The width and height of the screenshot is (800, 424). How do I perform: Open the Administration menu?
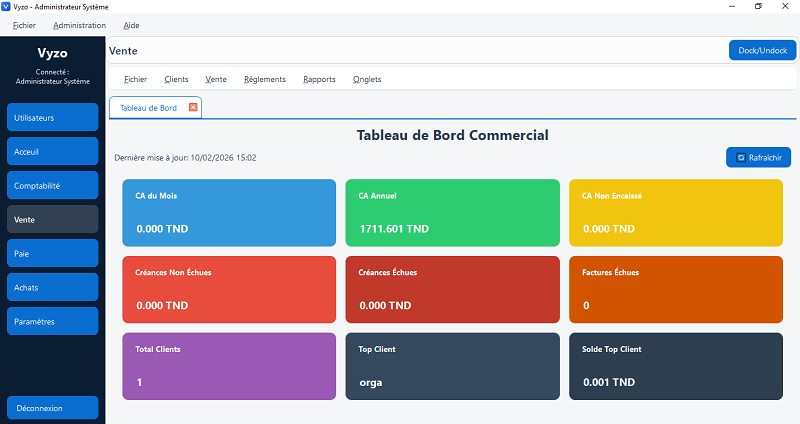79,25
